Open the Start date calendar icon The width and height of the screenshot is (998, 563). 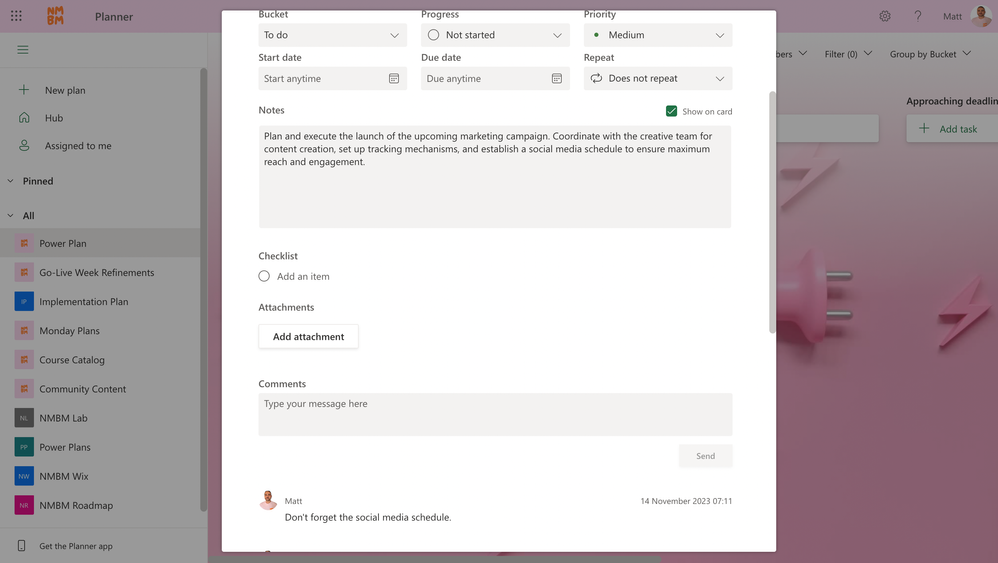tap(394, 78)
